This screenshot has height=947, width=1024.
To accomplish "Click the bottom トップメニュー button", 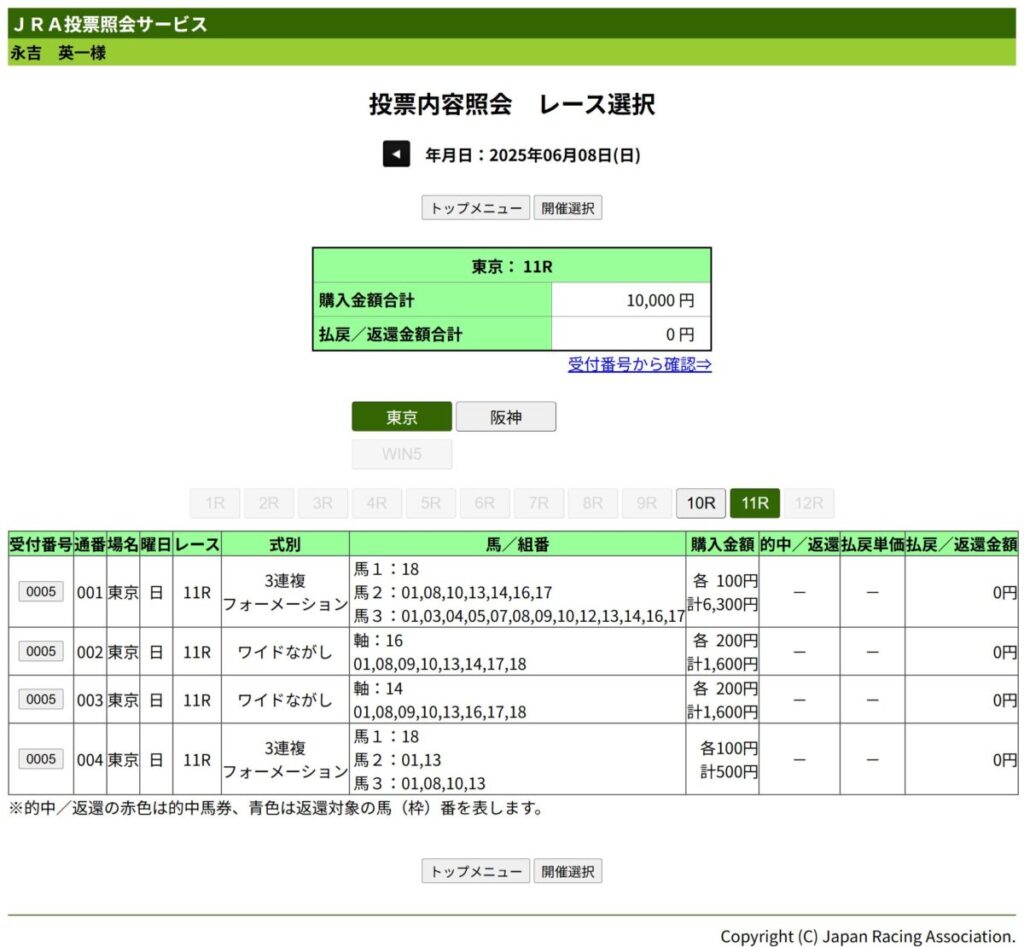I will pos(476,871).
